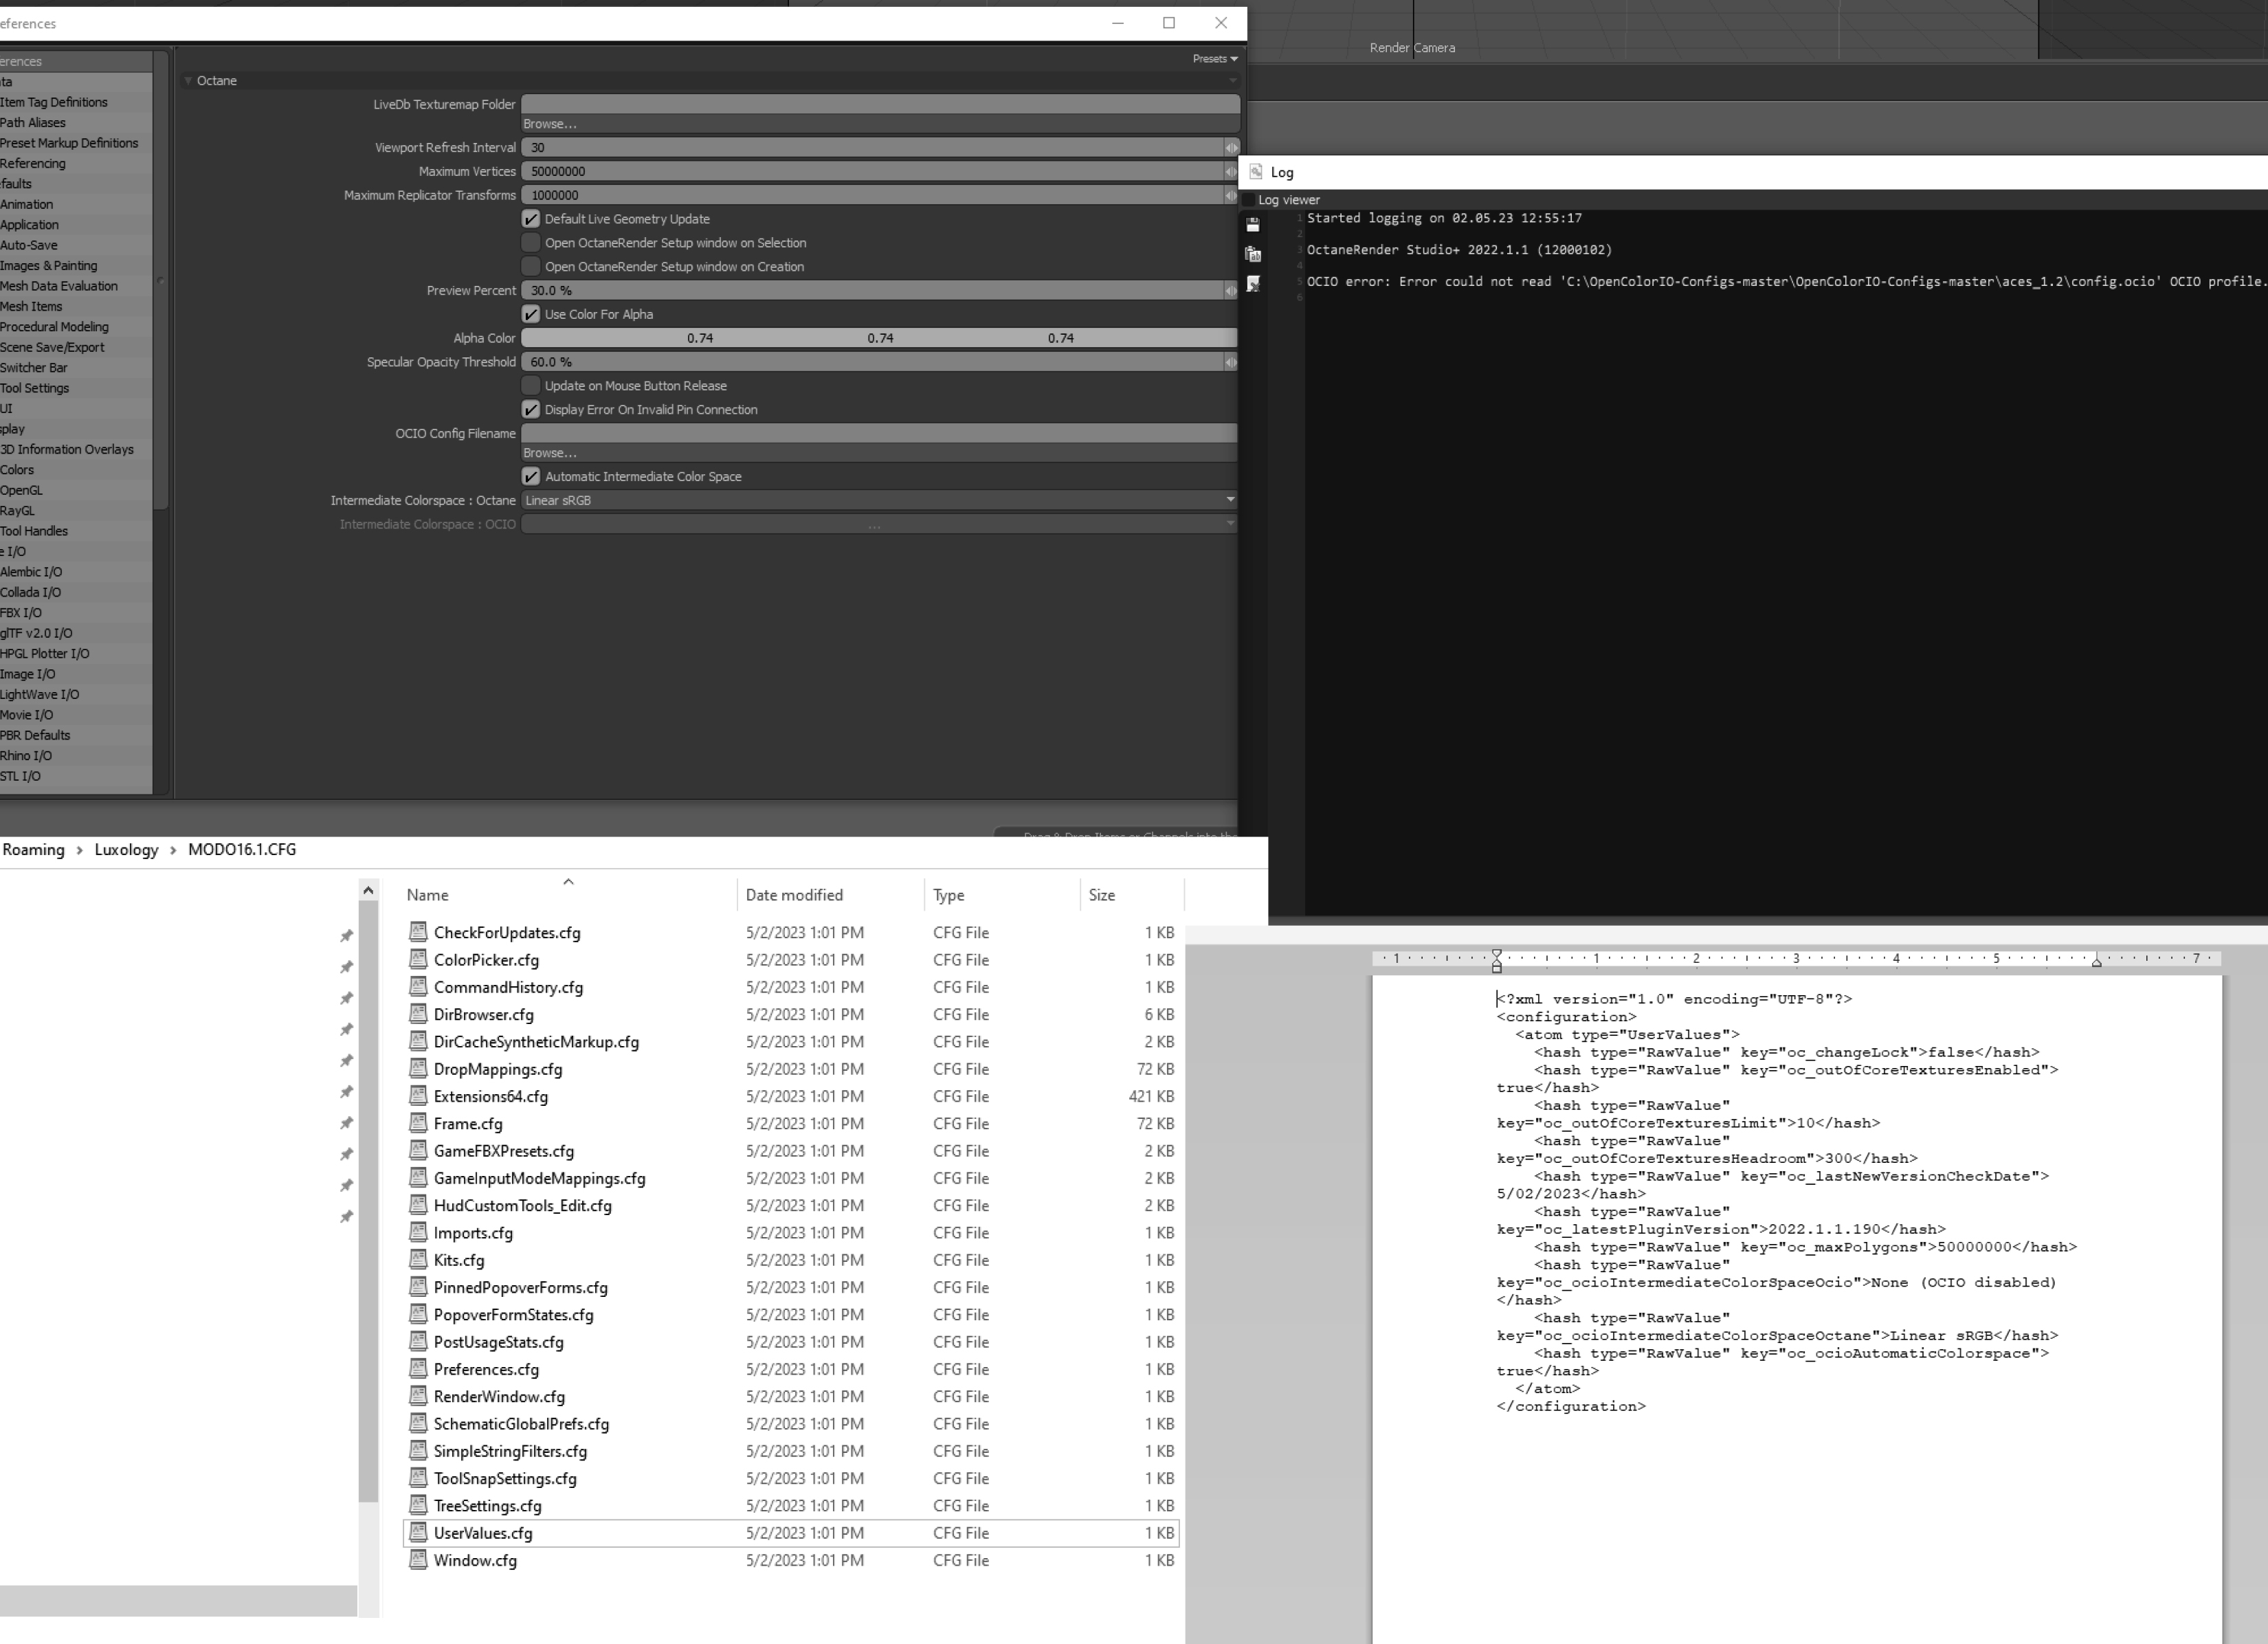Click the Viewport Refresh Interval stepper arrows
The height and width of the screenshot is (1644, 2268).
pos(1231,148)
